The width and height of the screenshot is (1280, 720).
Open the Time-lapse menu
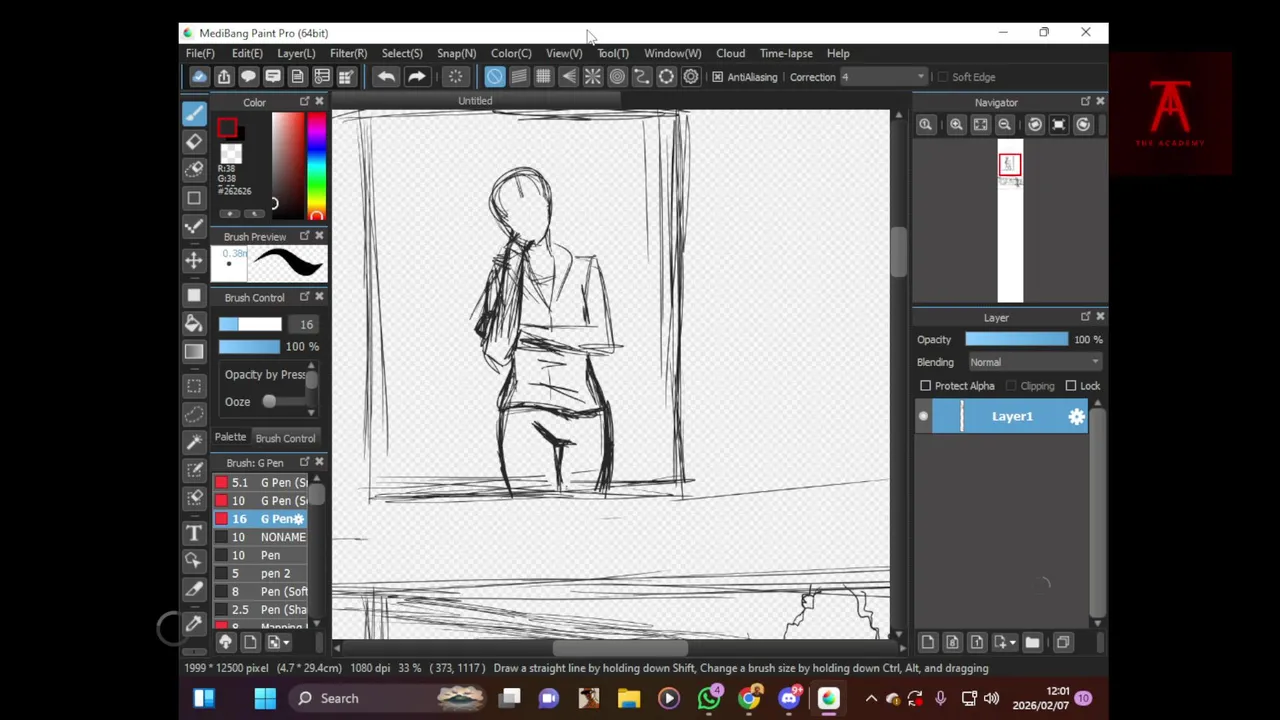pos(786,53)
